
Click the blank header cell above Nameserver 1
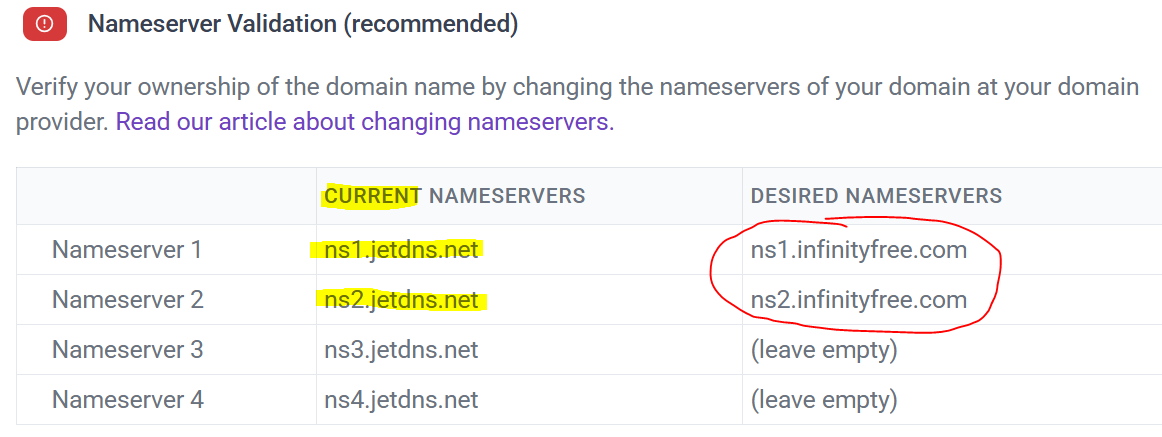(166, 196)
